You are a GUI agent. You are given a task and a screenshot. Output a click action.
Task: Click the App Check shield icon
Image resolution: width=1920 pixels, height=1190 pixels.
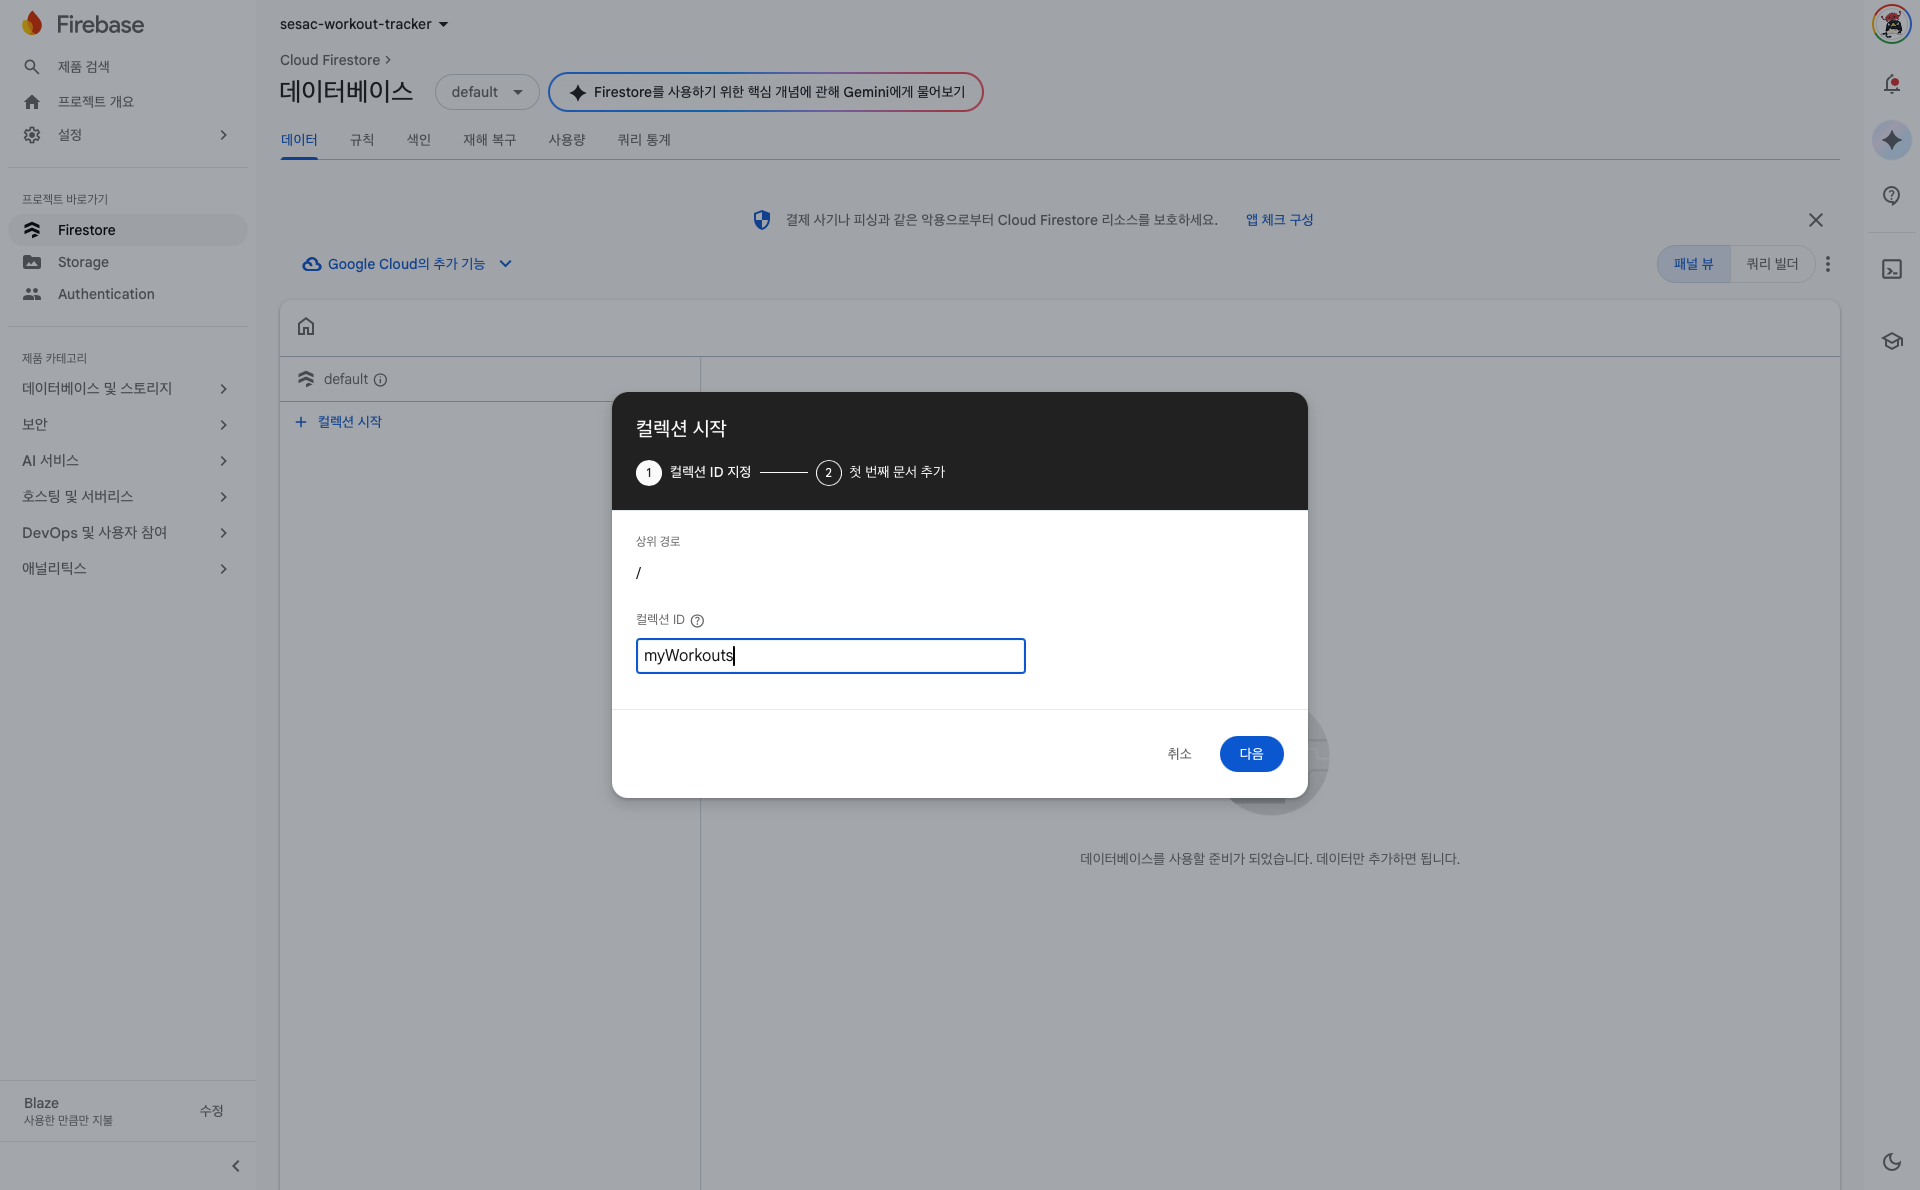(x=761, y=220)
